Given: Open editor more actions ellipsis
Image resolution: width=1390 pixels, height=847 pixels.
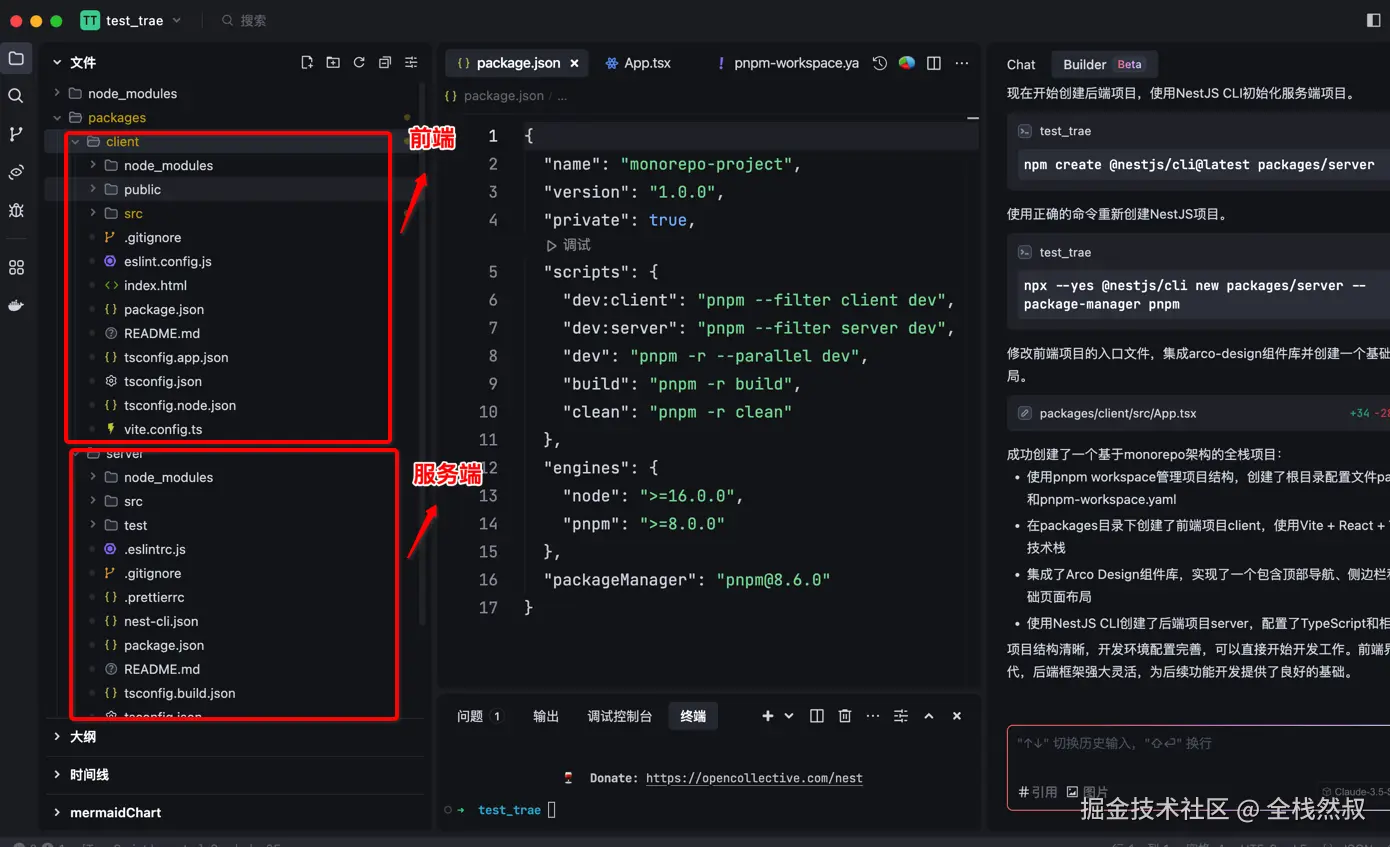Looking at the screenshot, I should pos(962,63).
